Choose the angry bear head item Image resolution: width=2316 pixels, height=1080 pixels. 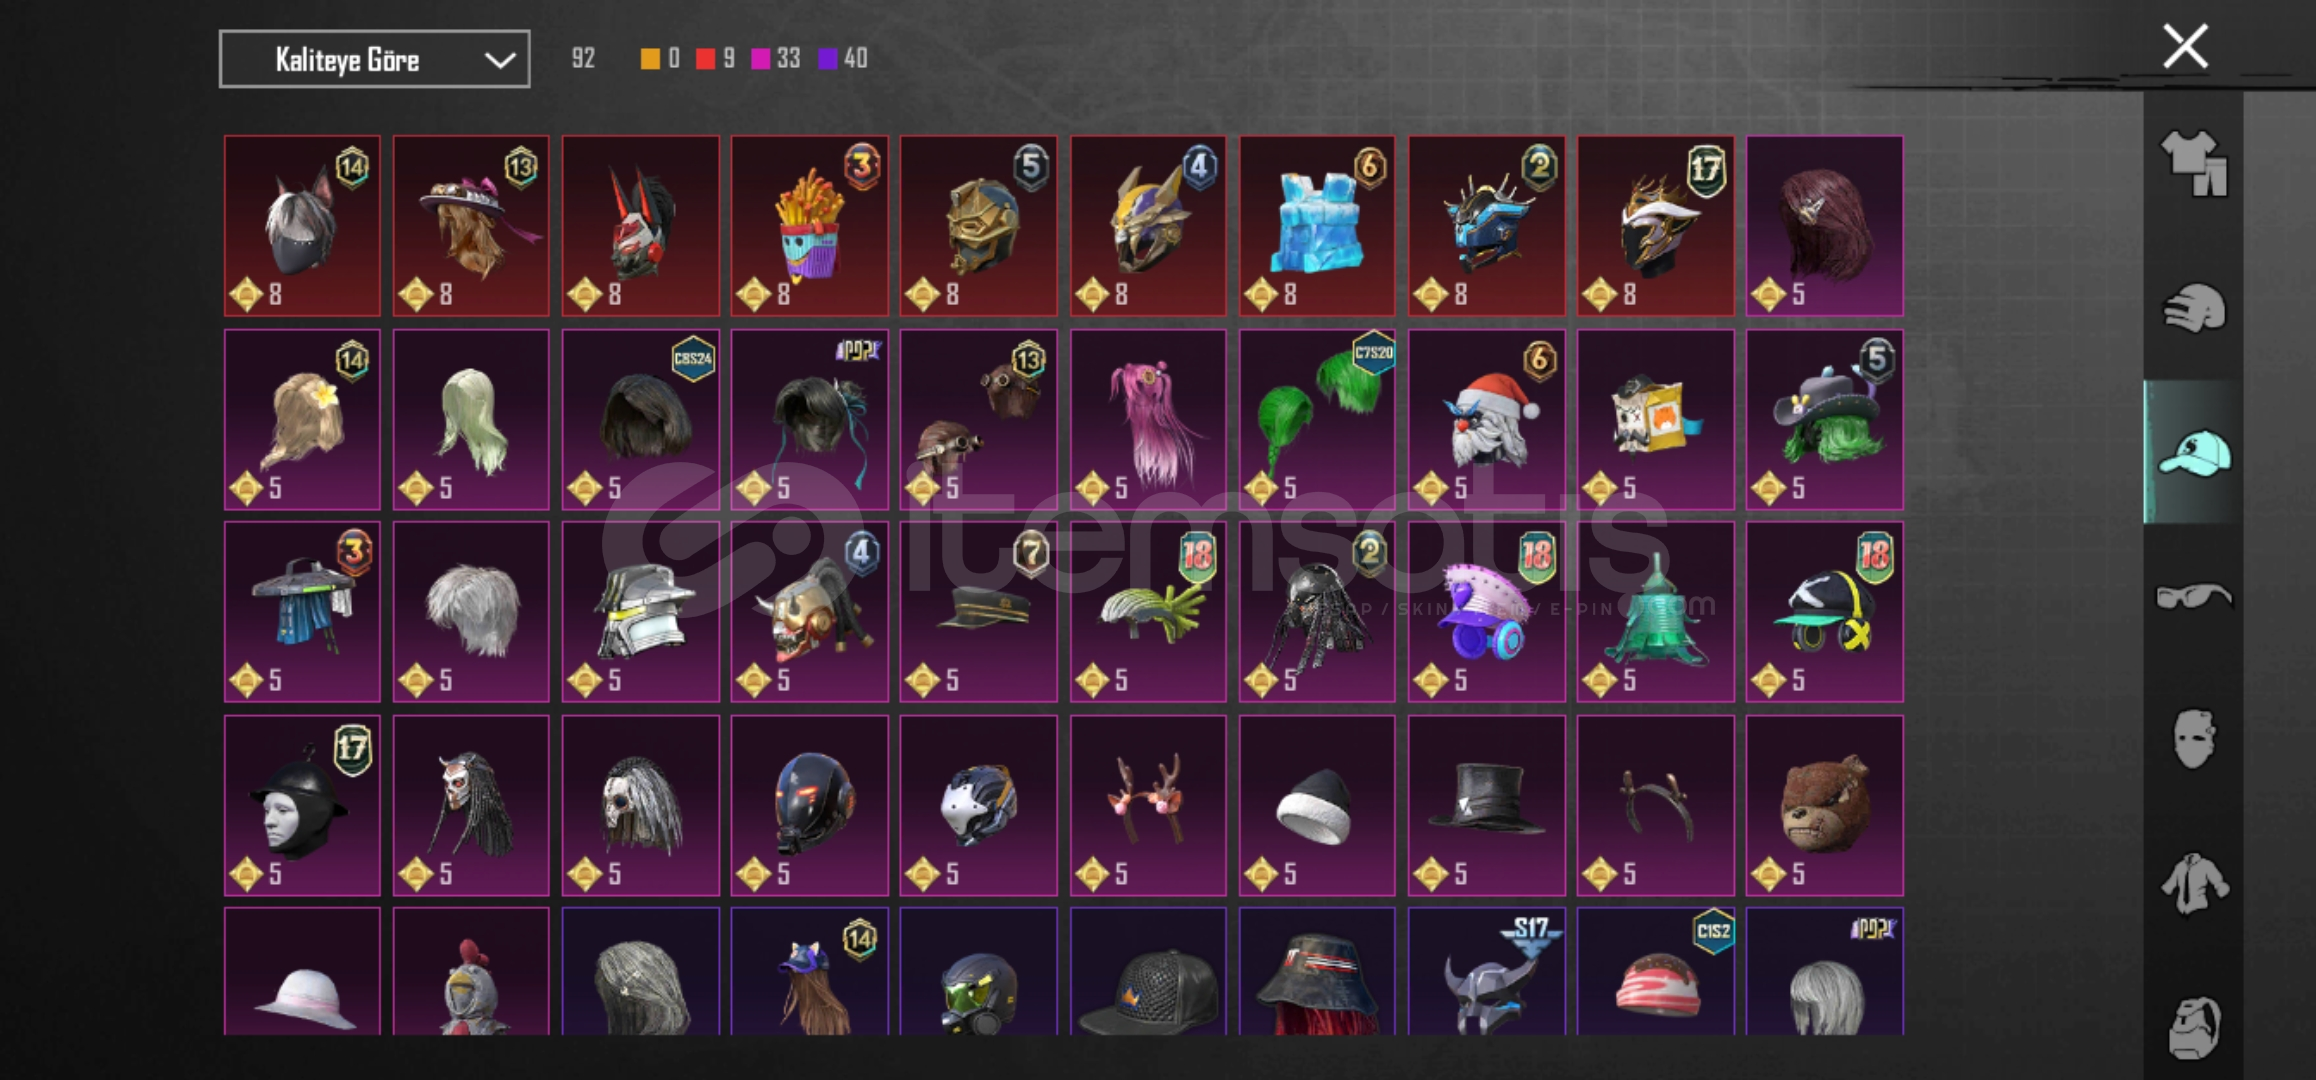tap(1825, 805)
